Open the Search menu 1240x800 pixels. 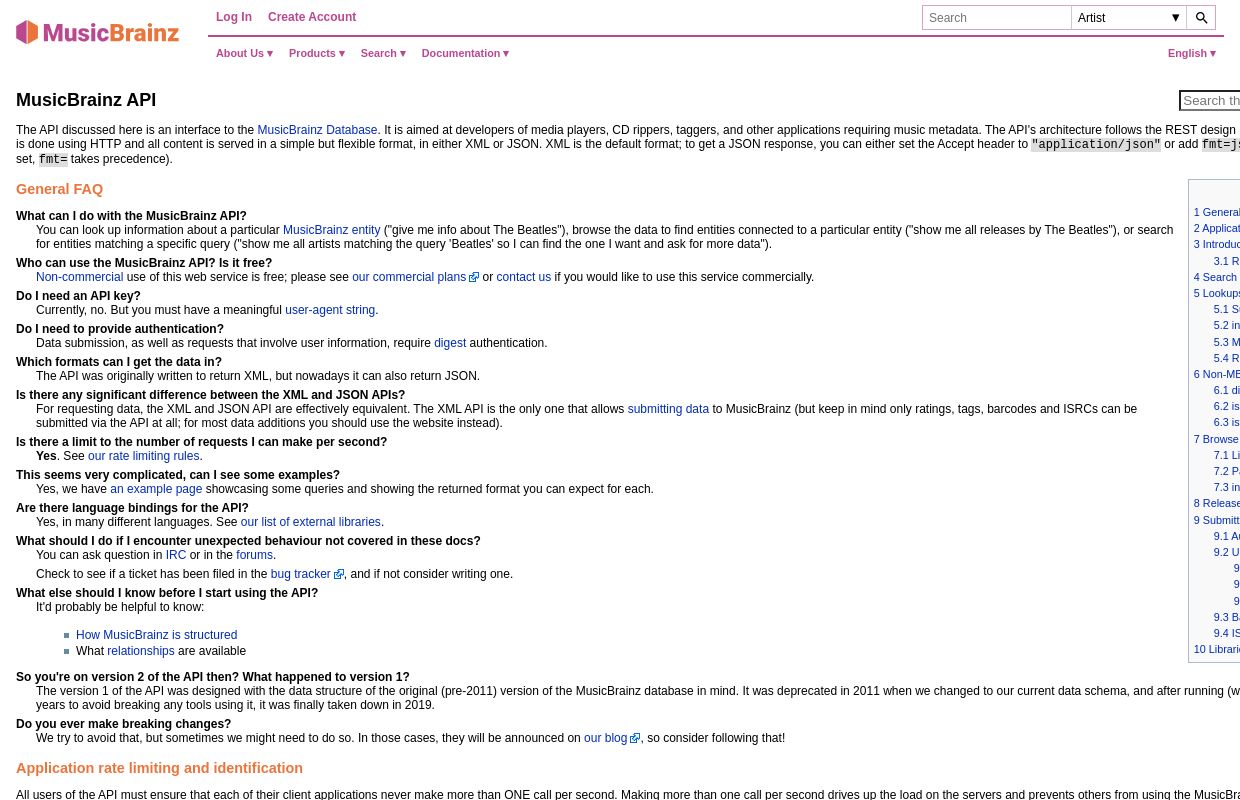tap(383, 53)
